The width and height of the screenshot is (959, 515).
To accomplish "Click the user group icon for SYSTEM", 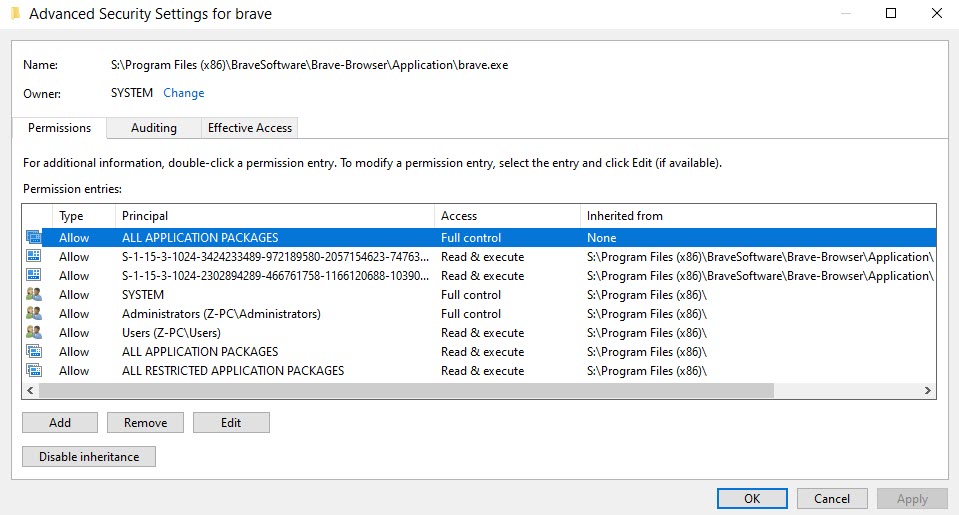I will pos(34,294).
